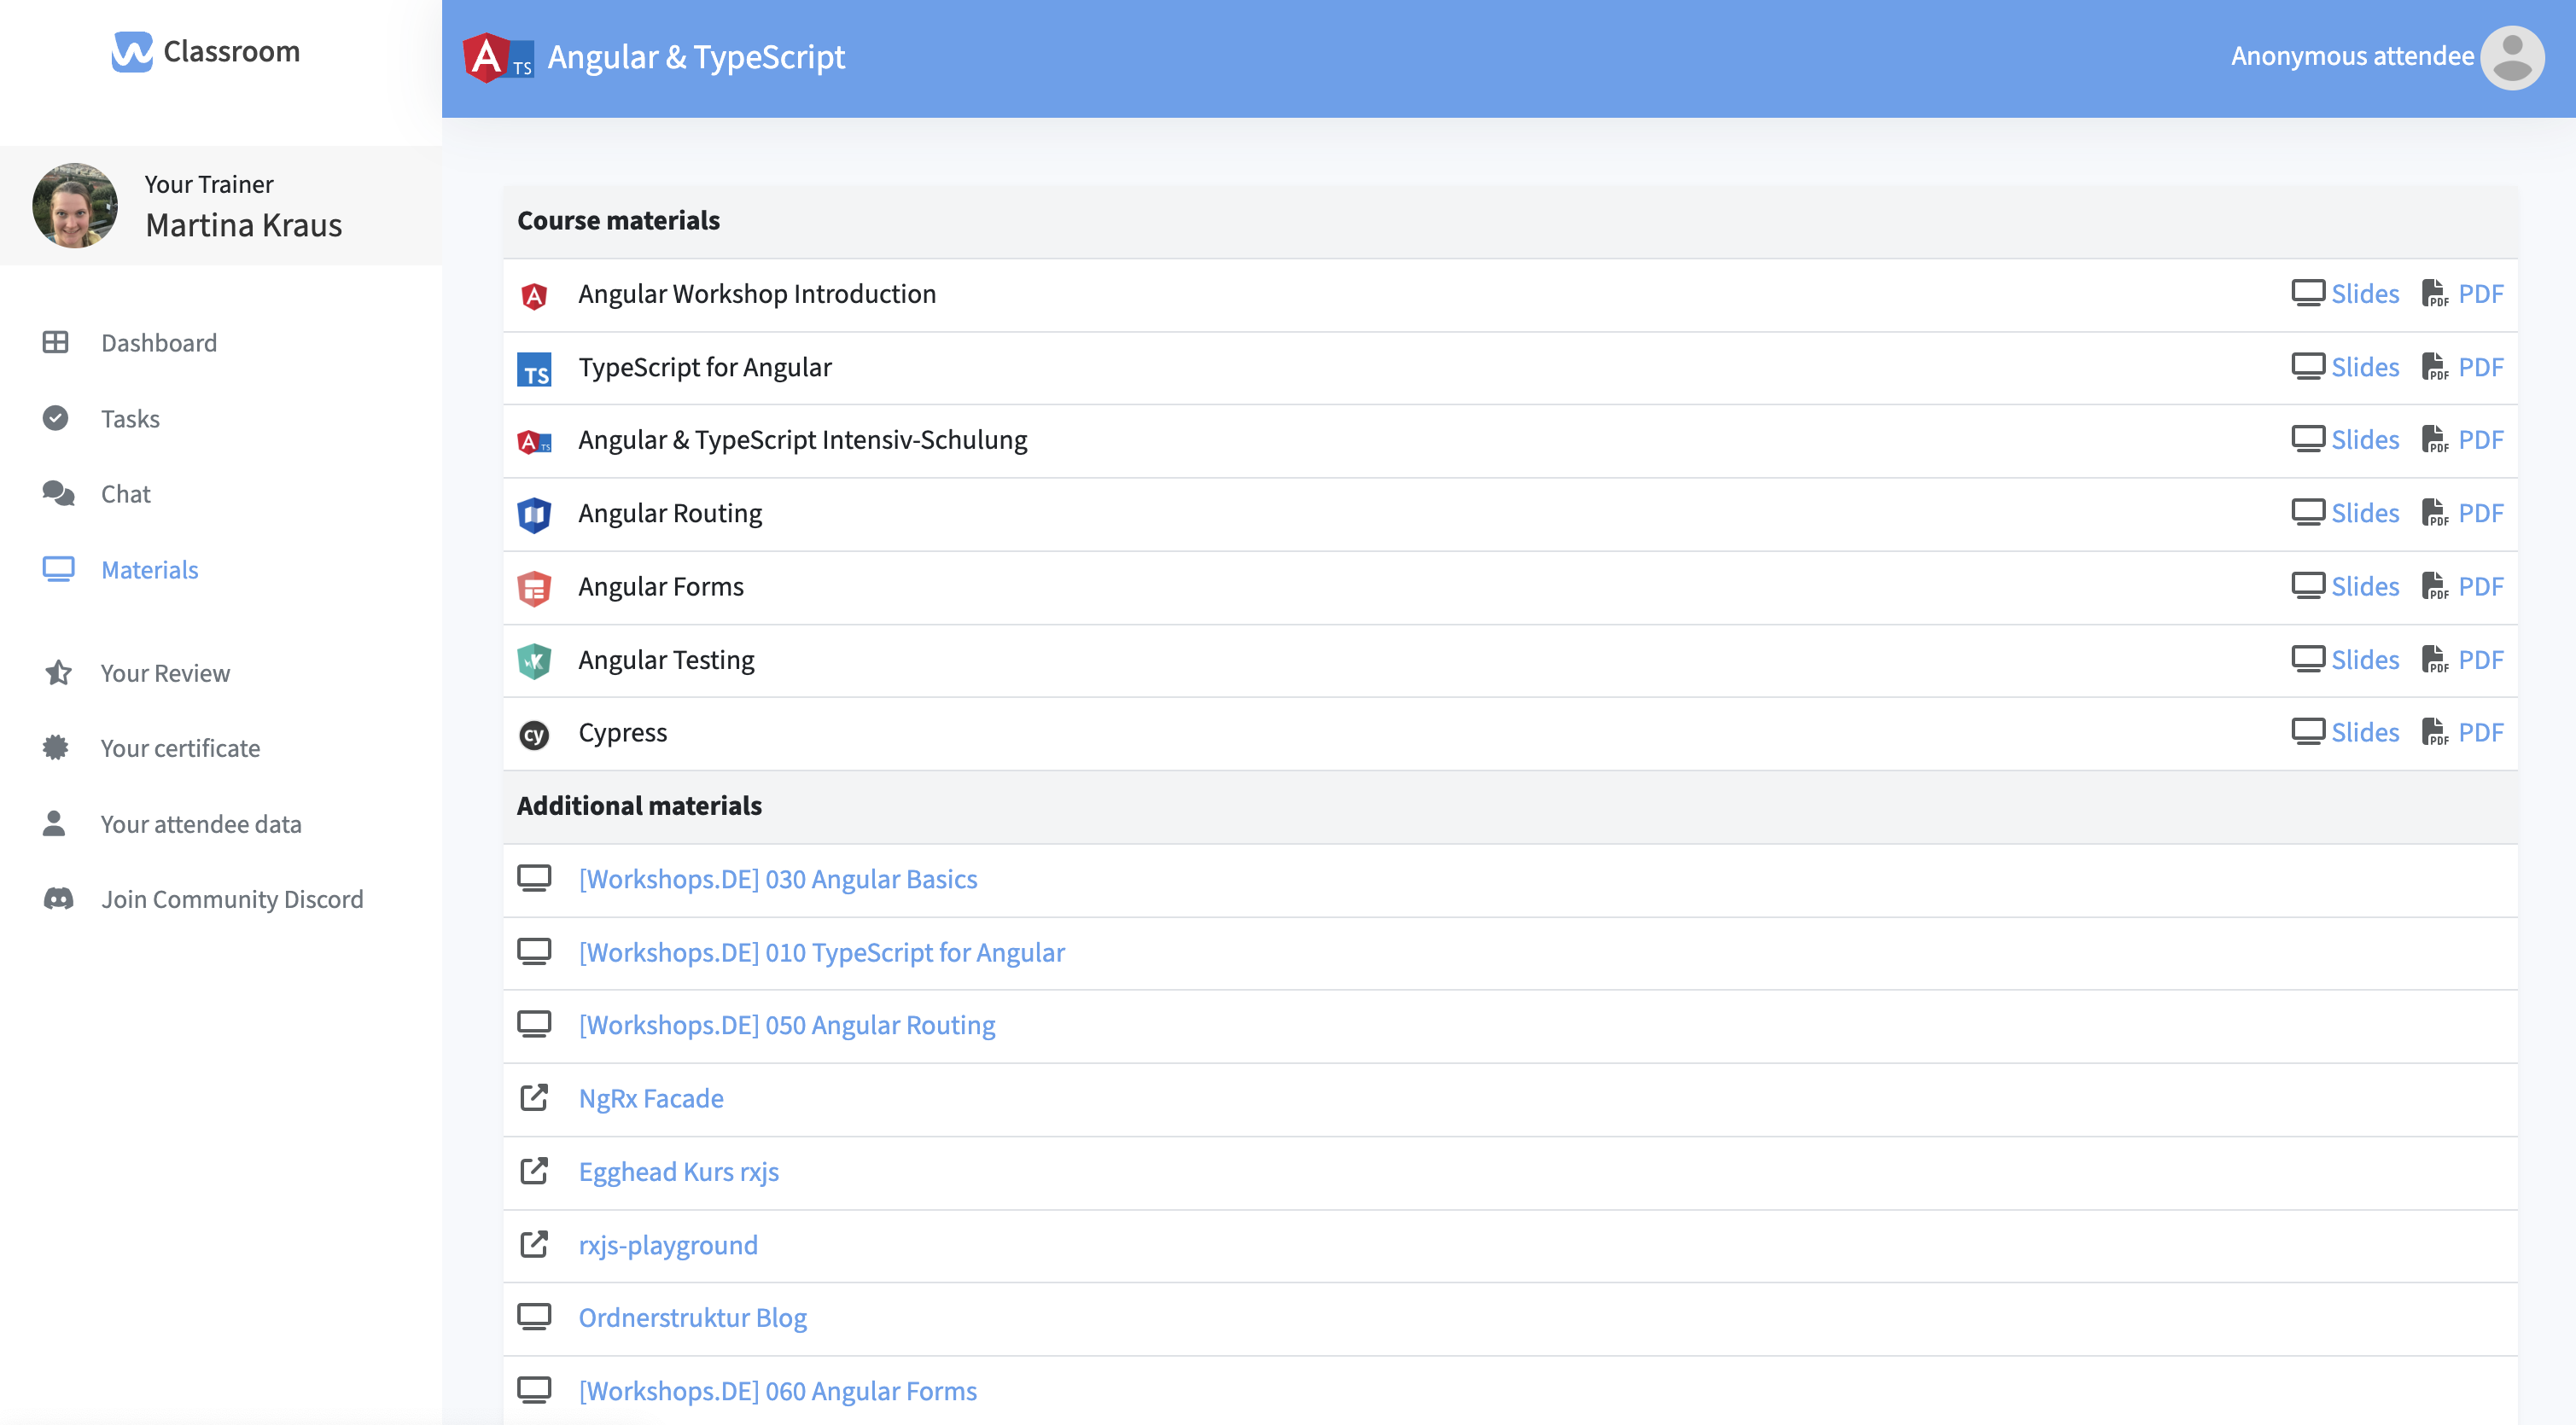Click the Dashboard grid icon in sidebar

point(56,343)
